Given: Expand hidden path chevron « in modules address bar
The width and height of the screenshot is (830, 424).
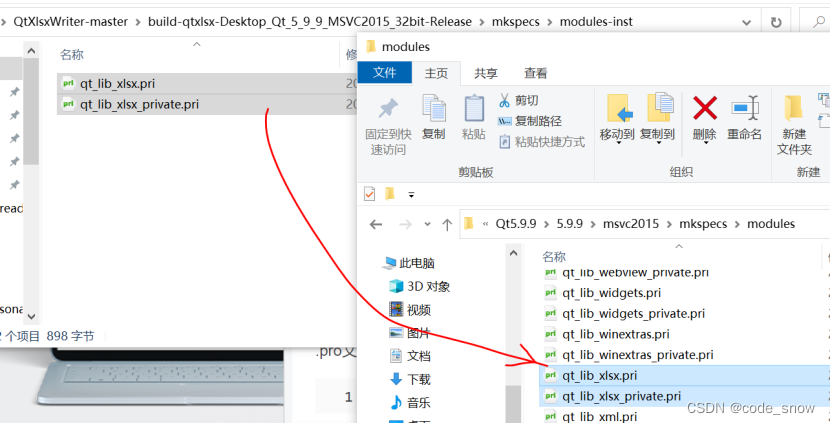Looking at the screenshot, I should 485,224.
